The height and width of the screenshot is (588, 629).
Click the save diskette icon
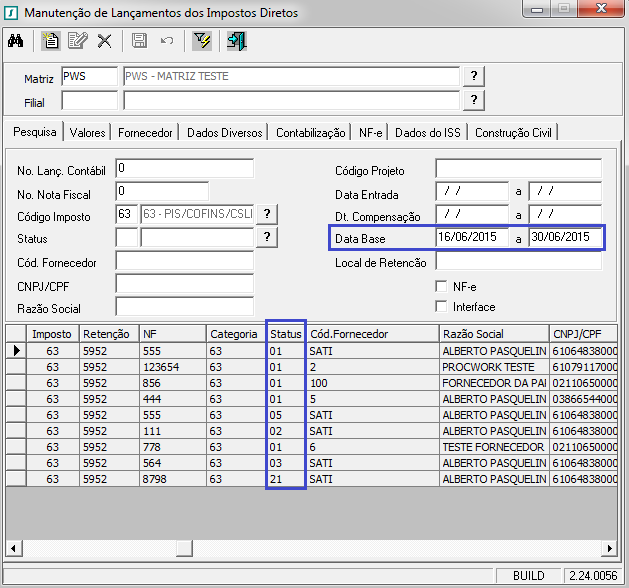[139, 41]
